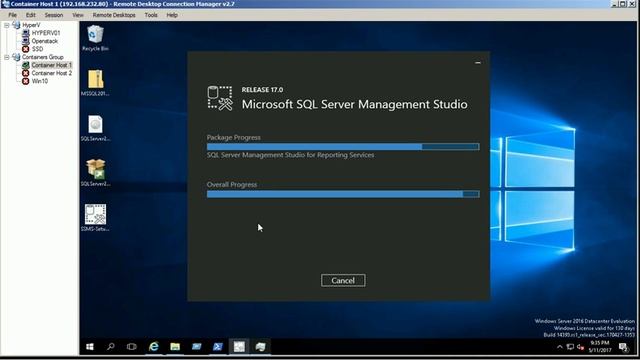Screen dimensions: 640x360
Task: Open taskbar Search
Action: [x=111, y=347]
